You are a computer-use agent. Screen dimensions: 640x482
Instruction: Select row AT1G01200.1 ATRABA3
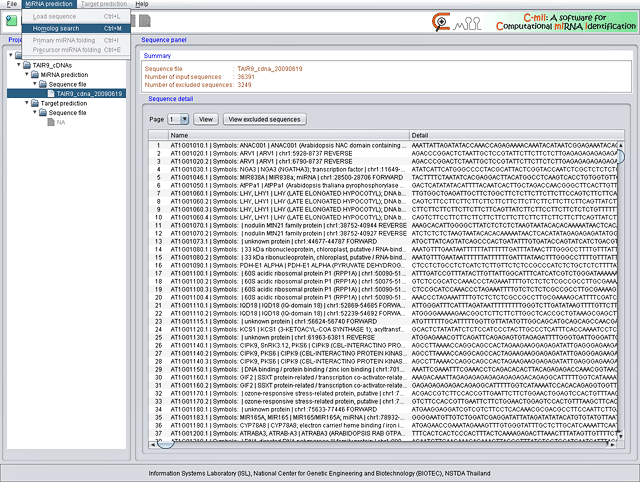coord(383,433)
